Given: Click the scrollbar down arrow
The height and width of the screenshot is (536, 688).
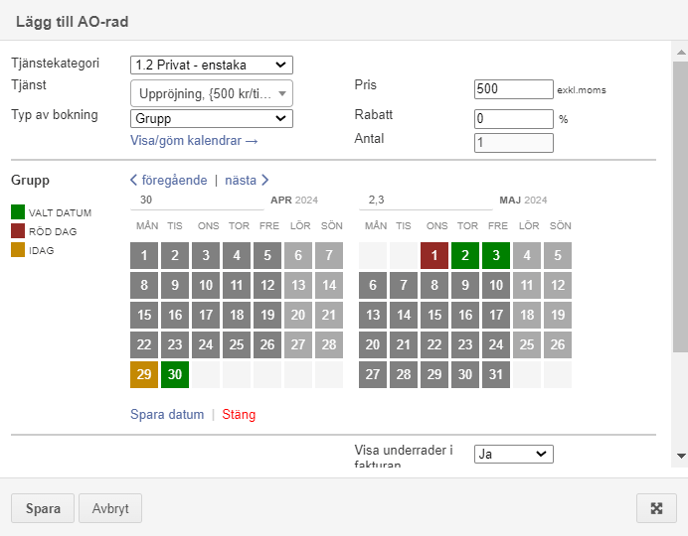Looking at the screenshot, I should (681, 456).
